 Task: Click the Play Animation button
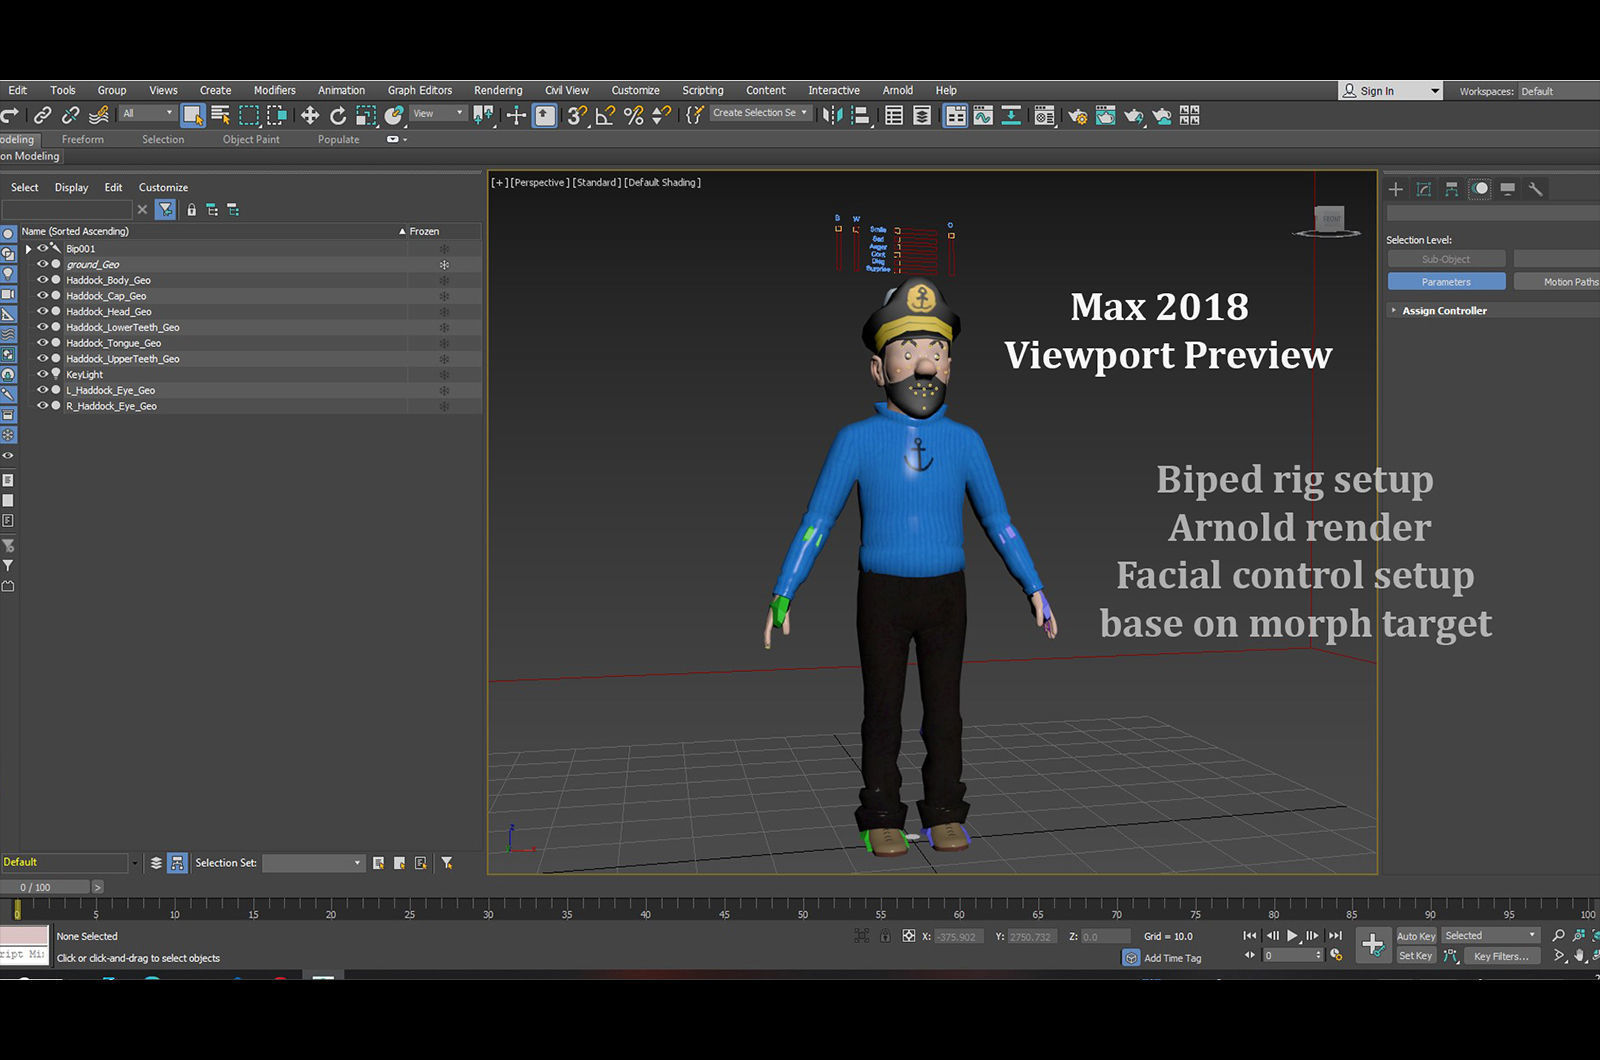pyautogui.click(x=1292, y=936)
